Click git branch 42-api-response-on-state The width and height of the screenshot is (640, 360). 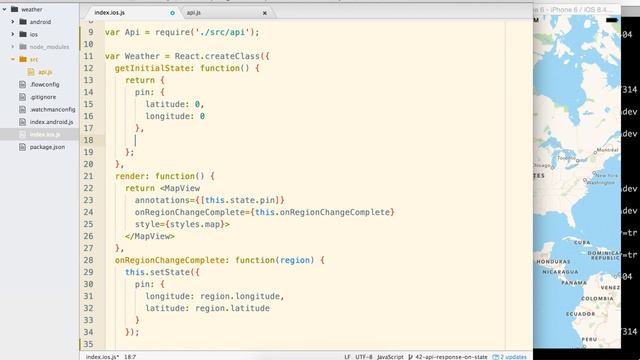451,357
